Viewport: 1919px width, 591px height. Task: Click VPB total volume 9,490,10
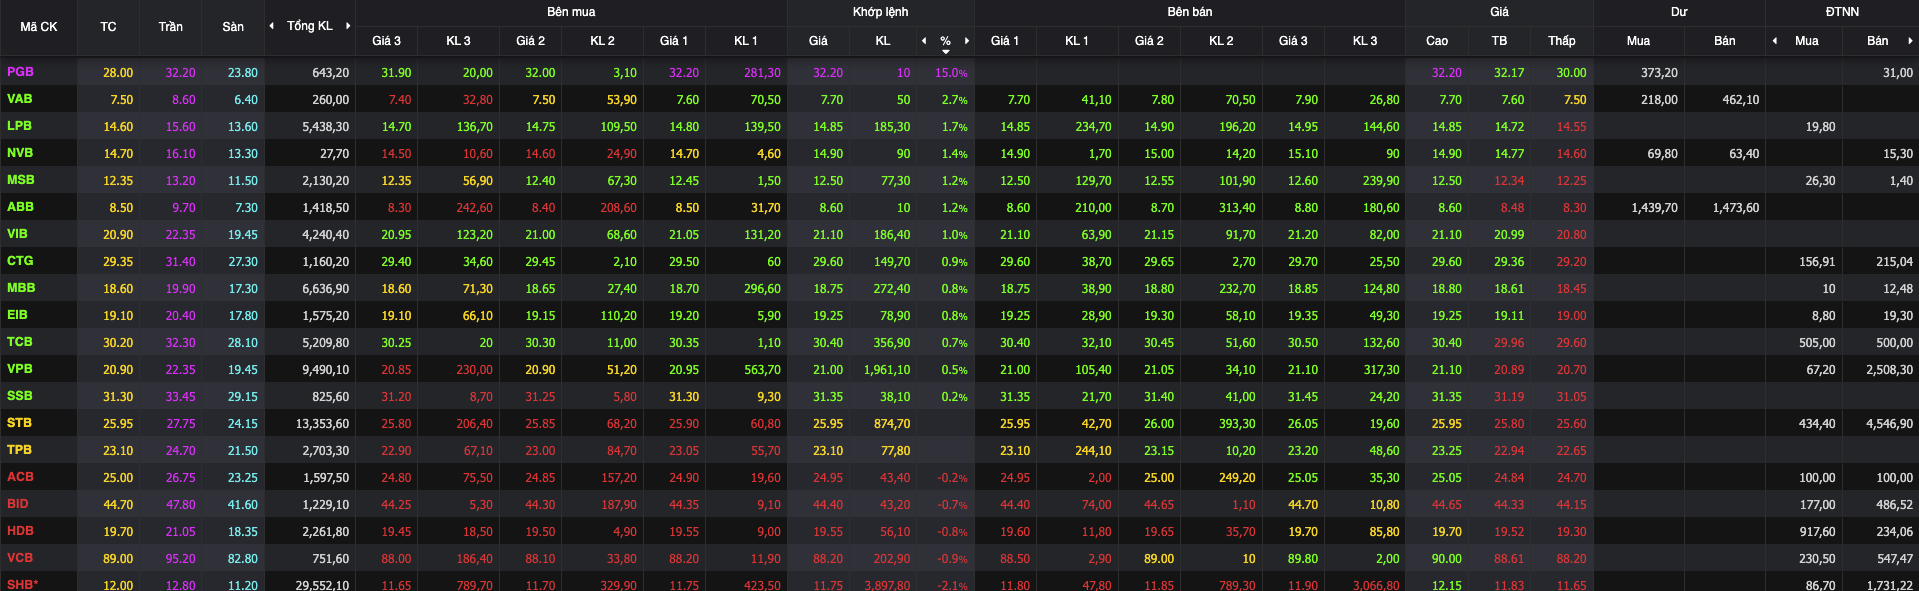click(x=326, y=370)
